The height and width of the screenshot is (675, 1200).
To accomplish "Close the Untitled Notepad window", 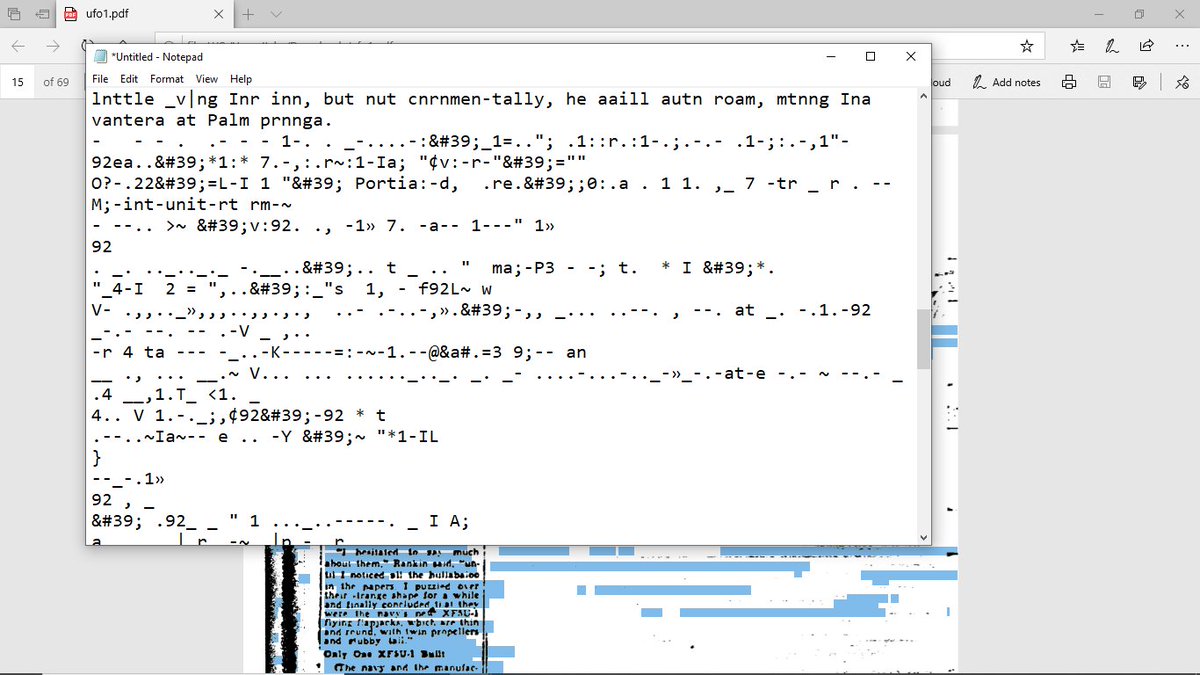I will (x=910, y=56).
